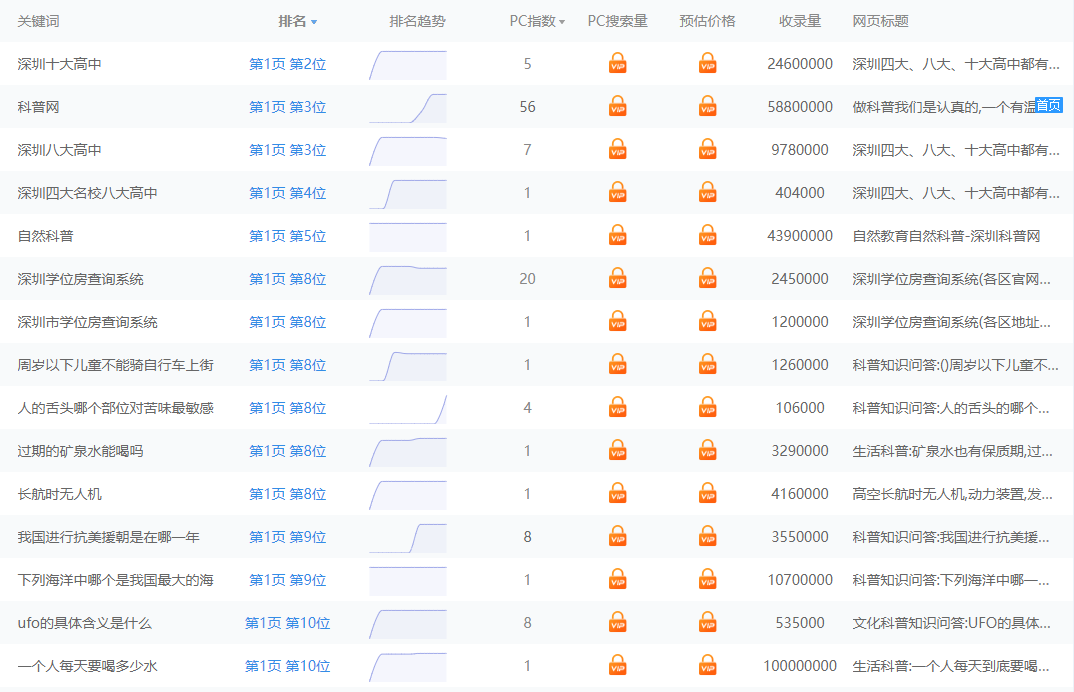The image size is (1074, 692).
Task: Click VIP lock icon in PC搜索量 for 科普网
Action: coord(618,107)
